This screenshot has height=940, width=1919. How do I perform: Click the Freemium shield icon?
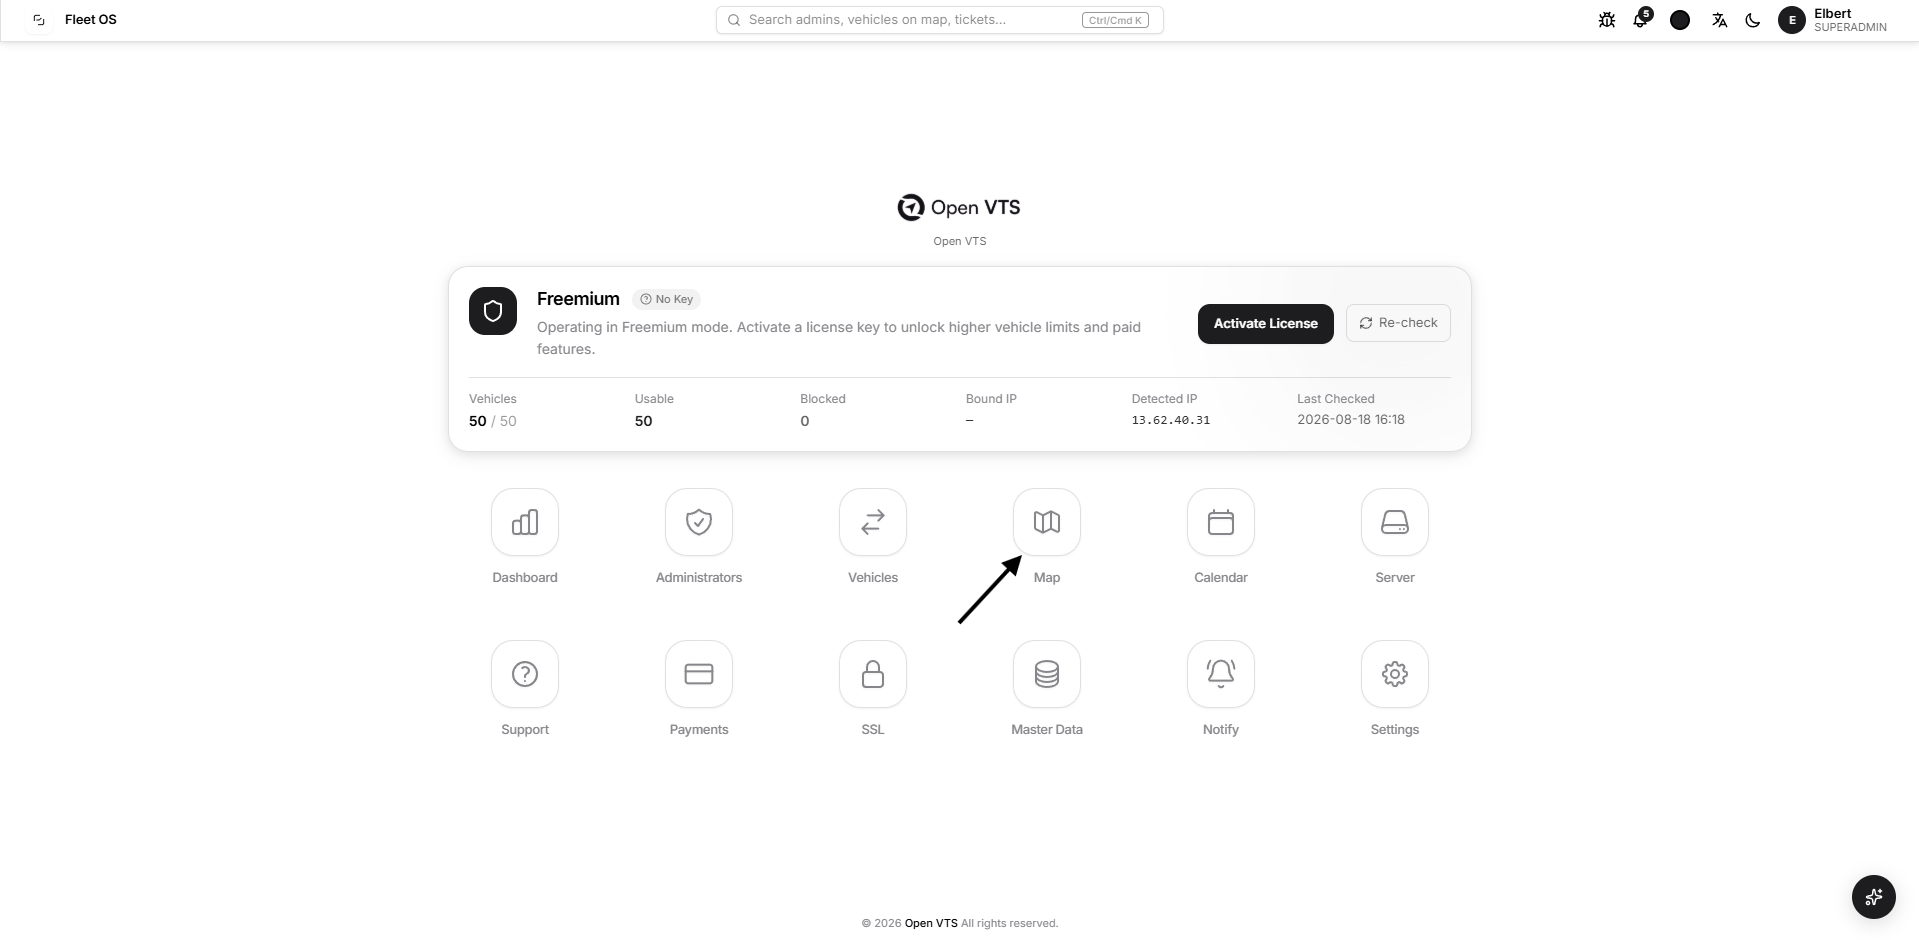(x=493, y=311)
